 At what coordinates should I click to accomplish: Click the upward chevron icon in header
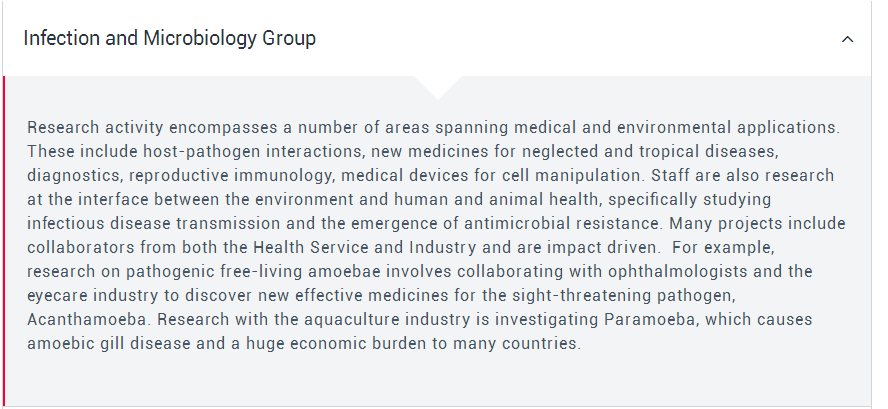coord(848,39)
